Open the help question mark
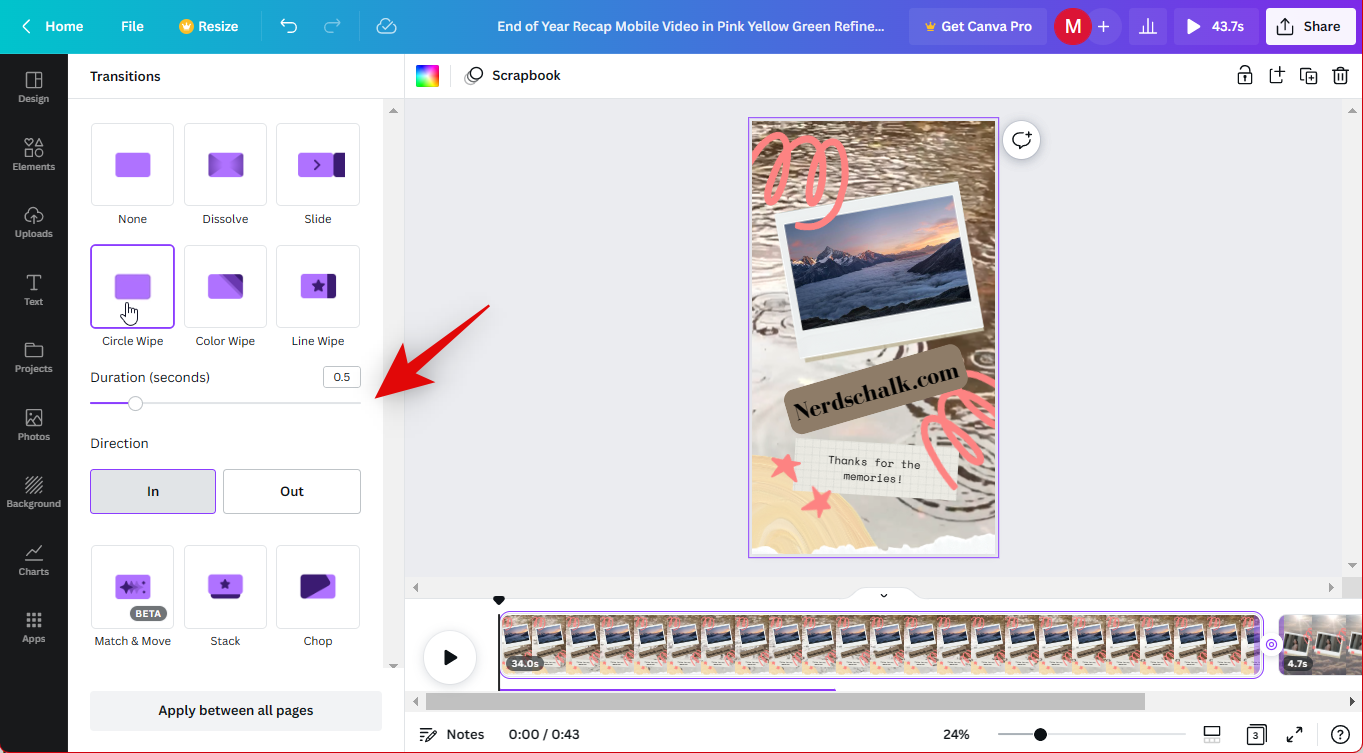Image resolution: width=1363 pixels, height=753 pixels. pos(1340,734)
